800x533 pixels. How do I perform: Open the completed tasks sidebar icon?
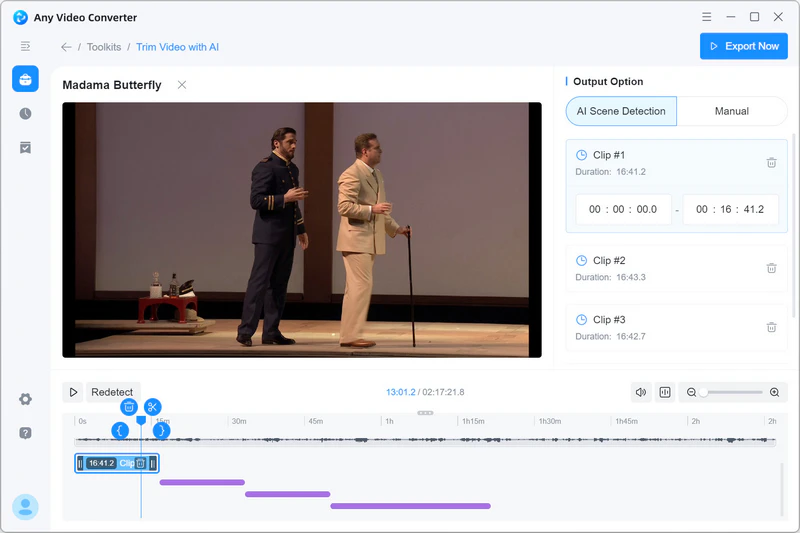(x=25, y=148)
